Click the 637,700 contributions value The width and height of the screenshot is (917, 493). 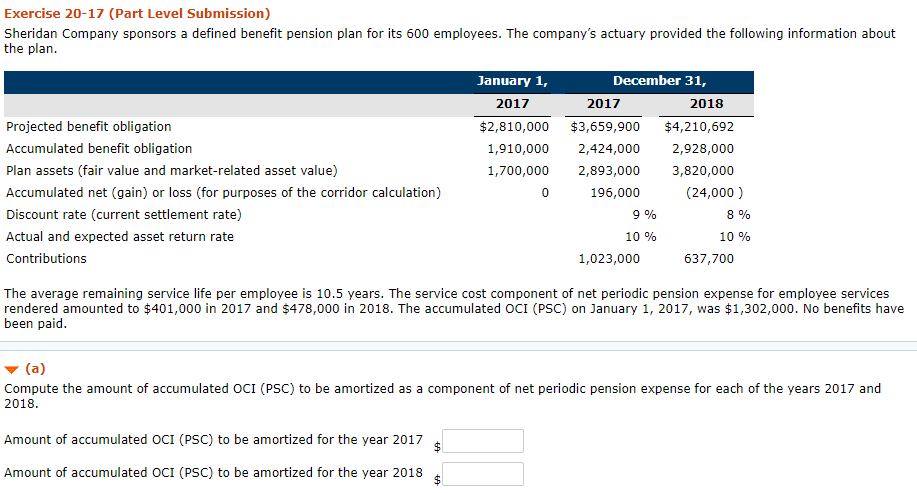[708, 259]
